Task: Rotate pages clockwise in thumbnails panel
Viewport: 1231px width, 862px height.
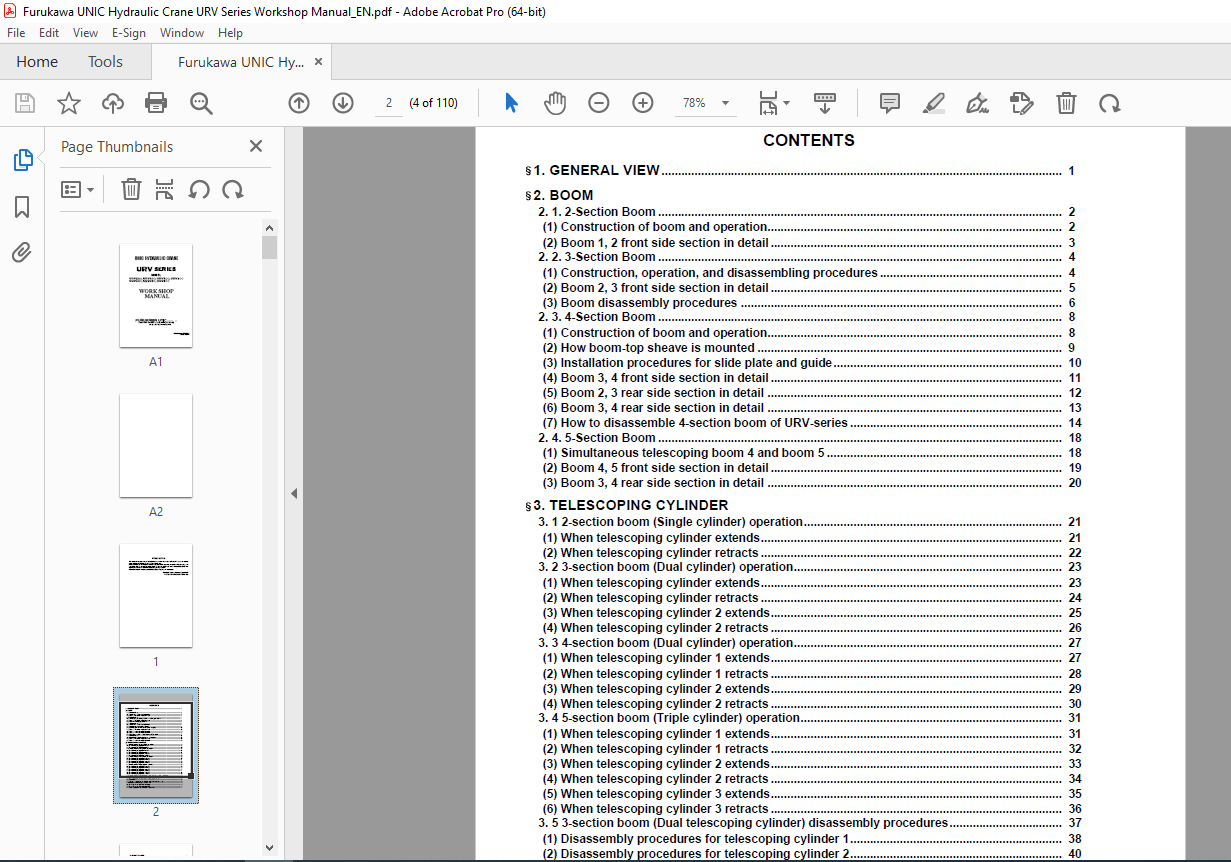Action: (x=233, y=189)
